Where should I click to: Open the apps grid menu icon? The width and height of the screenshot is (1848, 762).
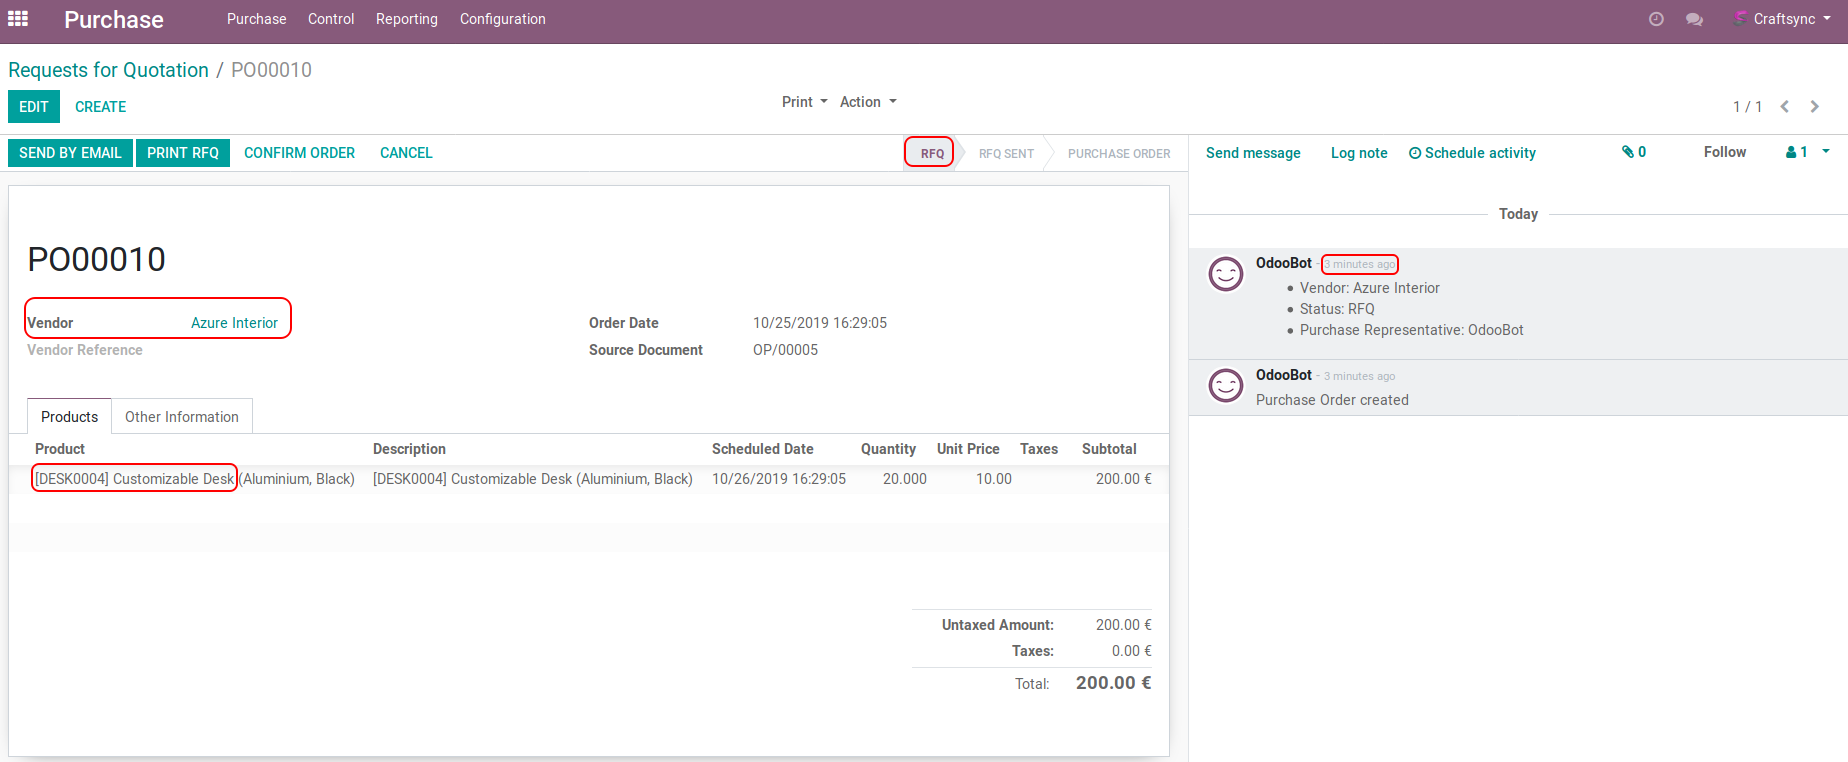(x=18, y=19)
